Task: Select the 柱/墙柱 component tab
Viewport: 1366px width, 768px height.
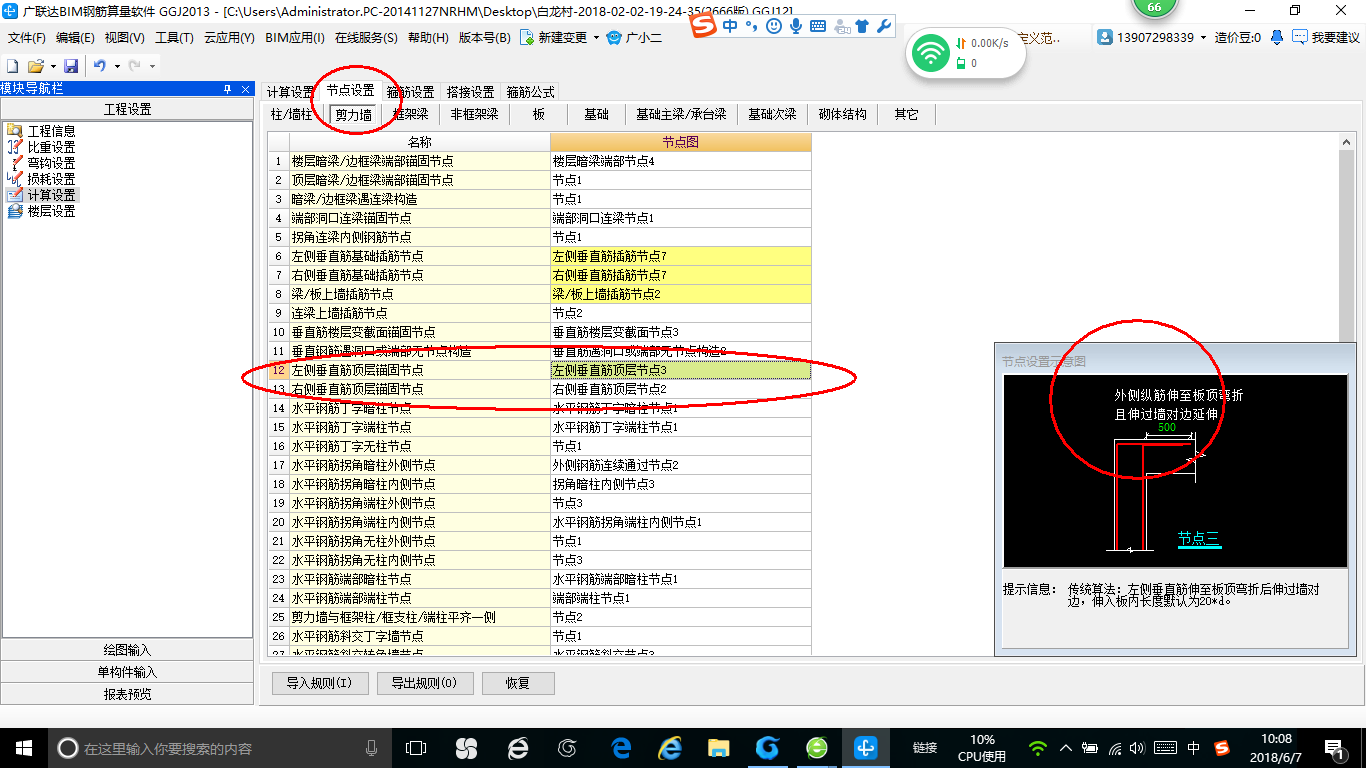Action: (292, 115)
